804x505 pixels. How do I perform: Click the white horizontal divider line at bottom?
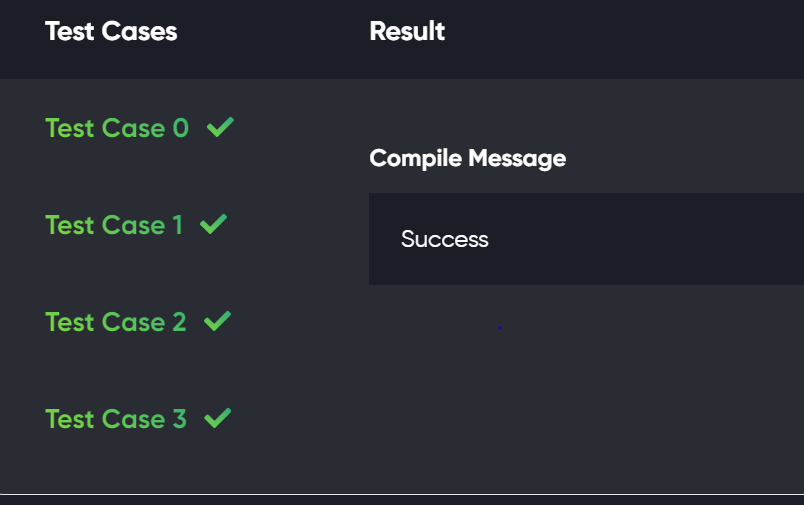click(x=402, y=494)
